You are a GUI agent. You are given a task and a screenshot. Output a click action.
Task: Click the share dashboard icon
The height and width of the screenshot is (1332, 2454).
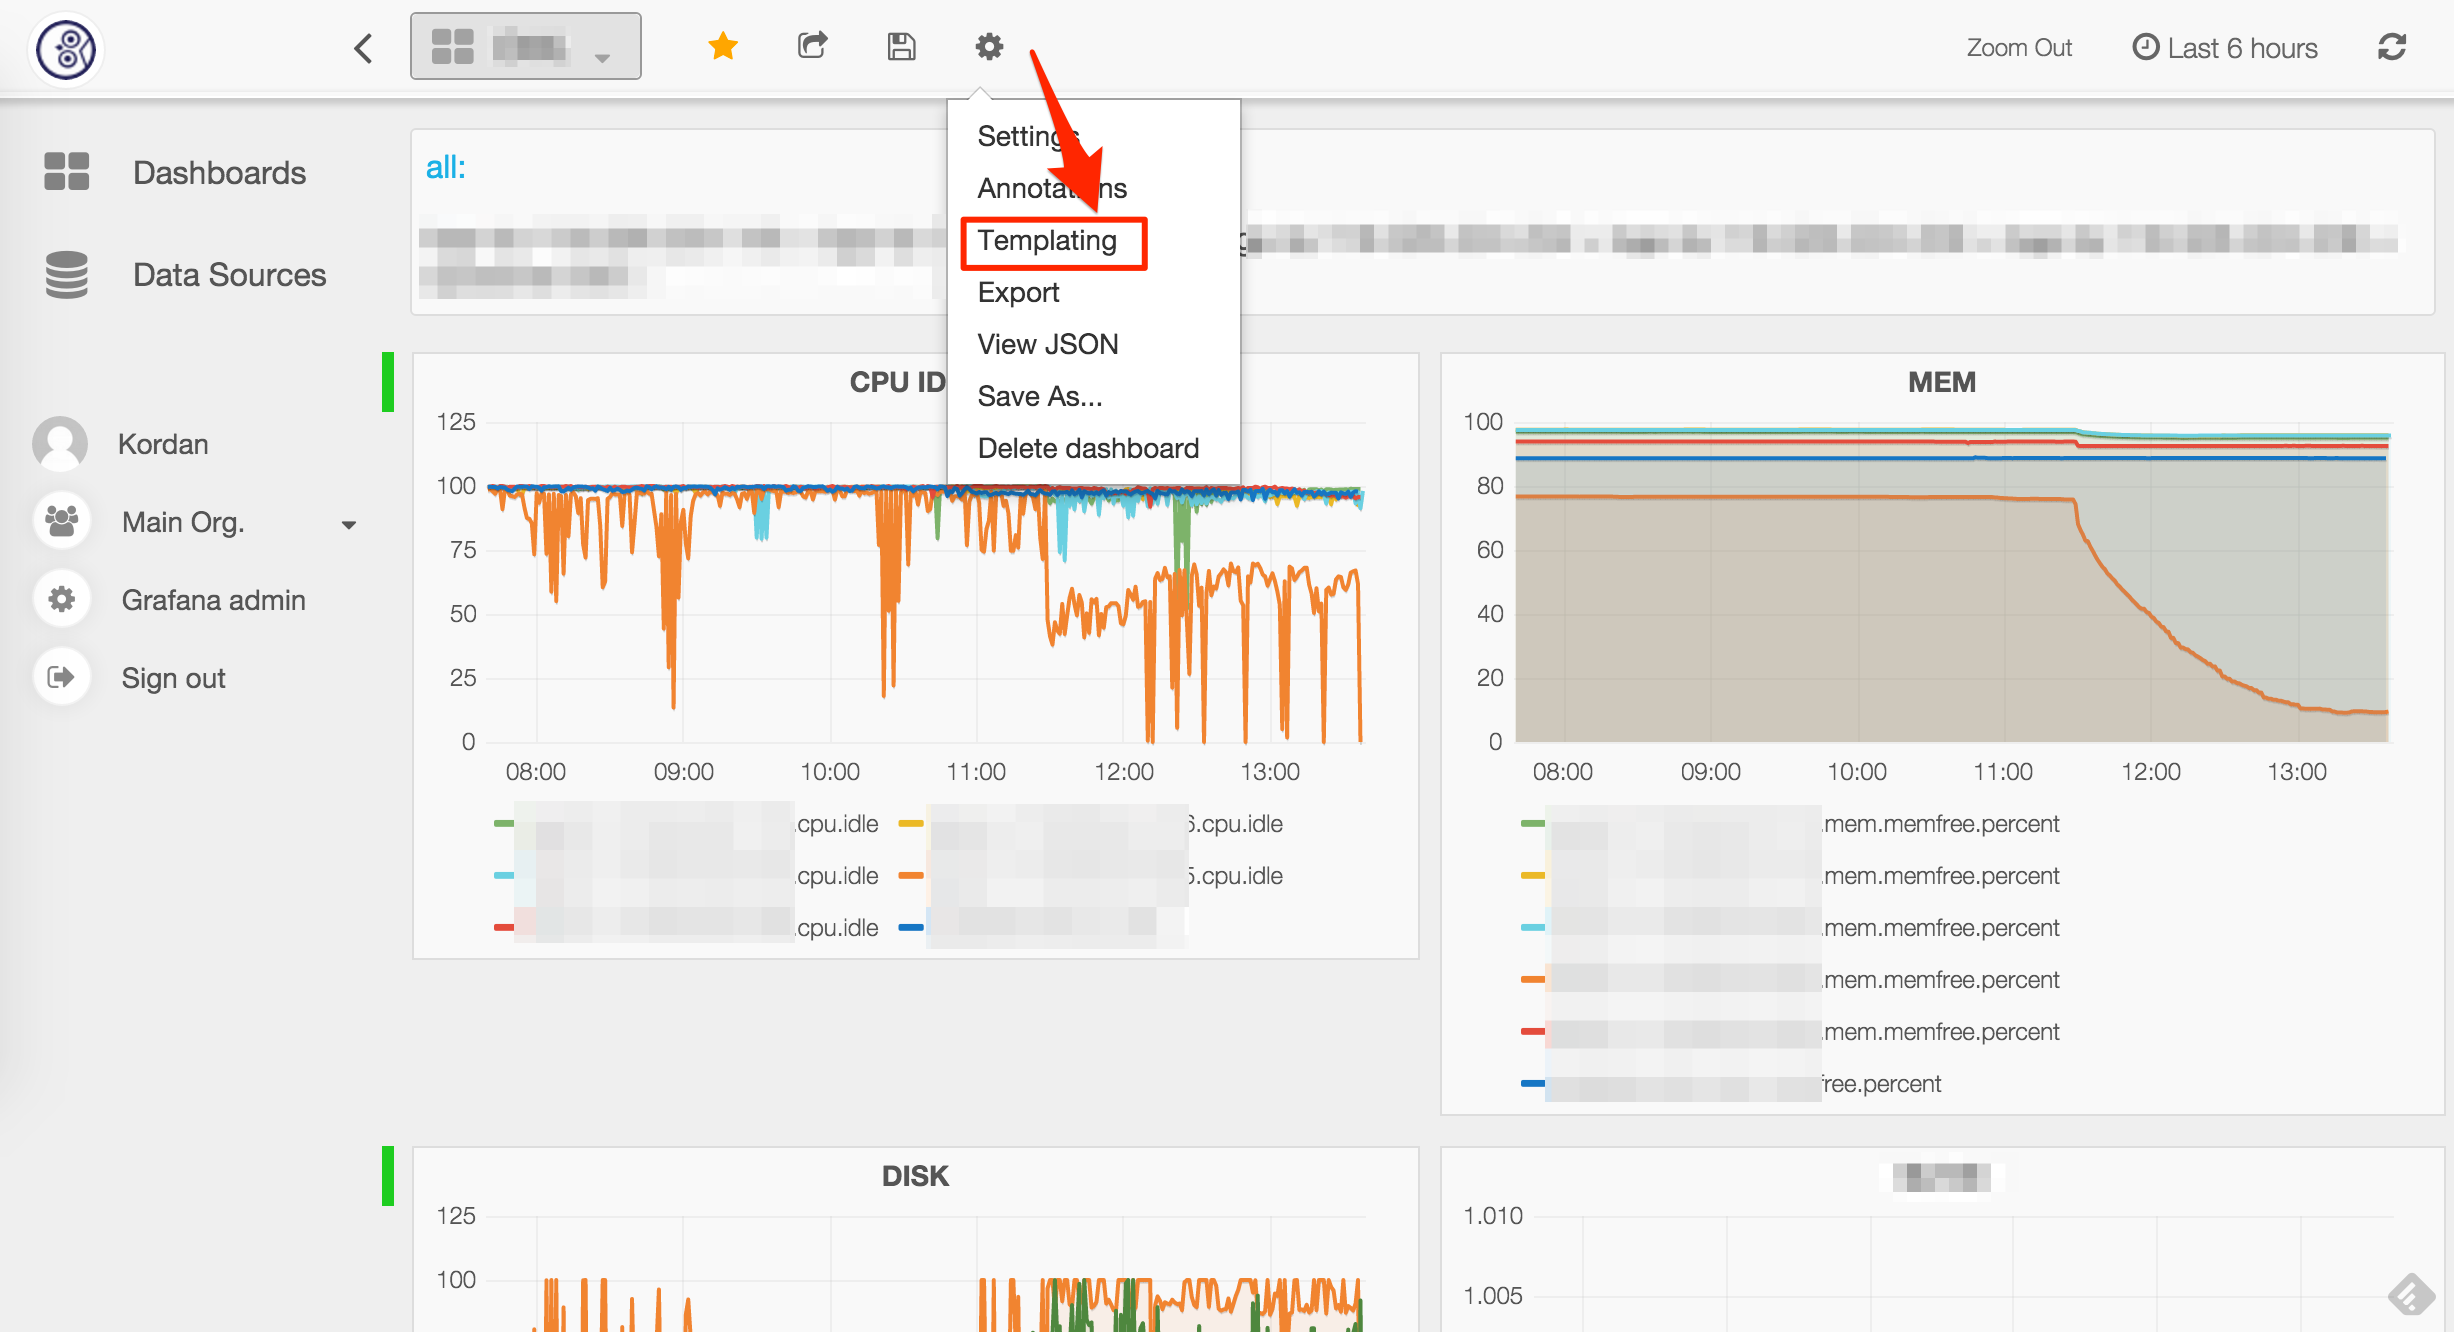(812, 46)
